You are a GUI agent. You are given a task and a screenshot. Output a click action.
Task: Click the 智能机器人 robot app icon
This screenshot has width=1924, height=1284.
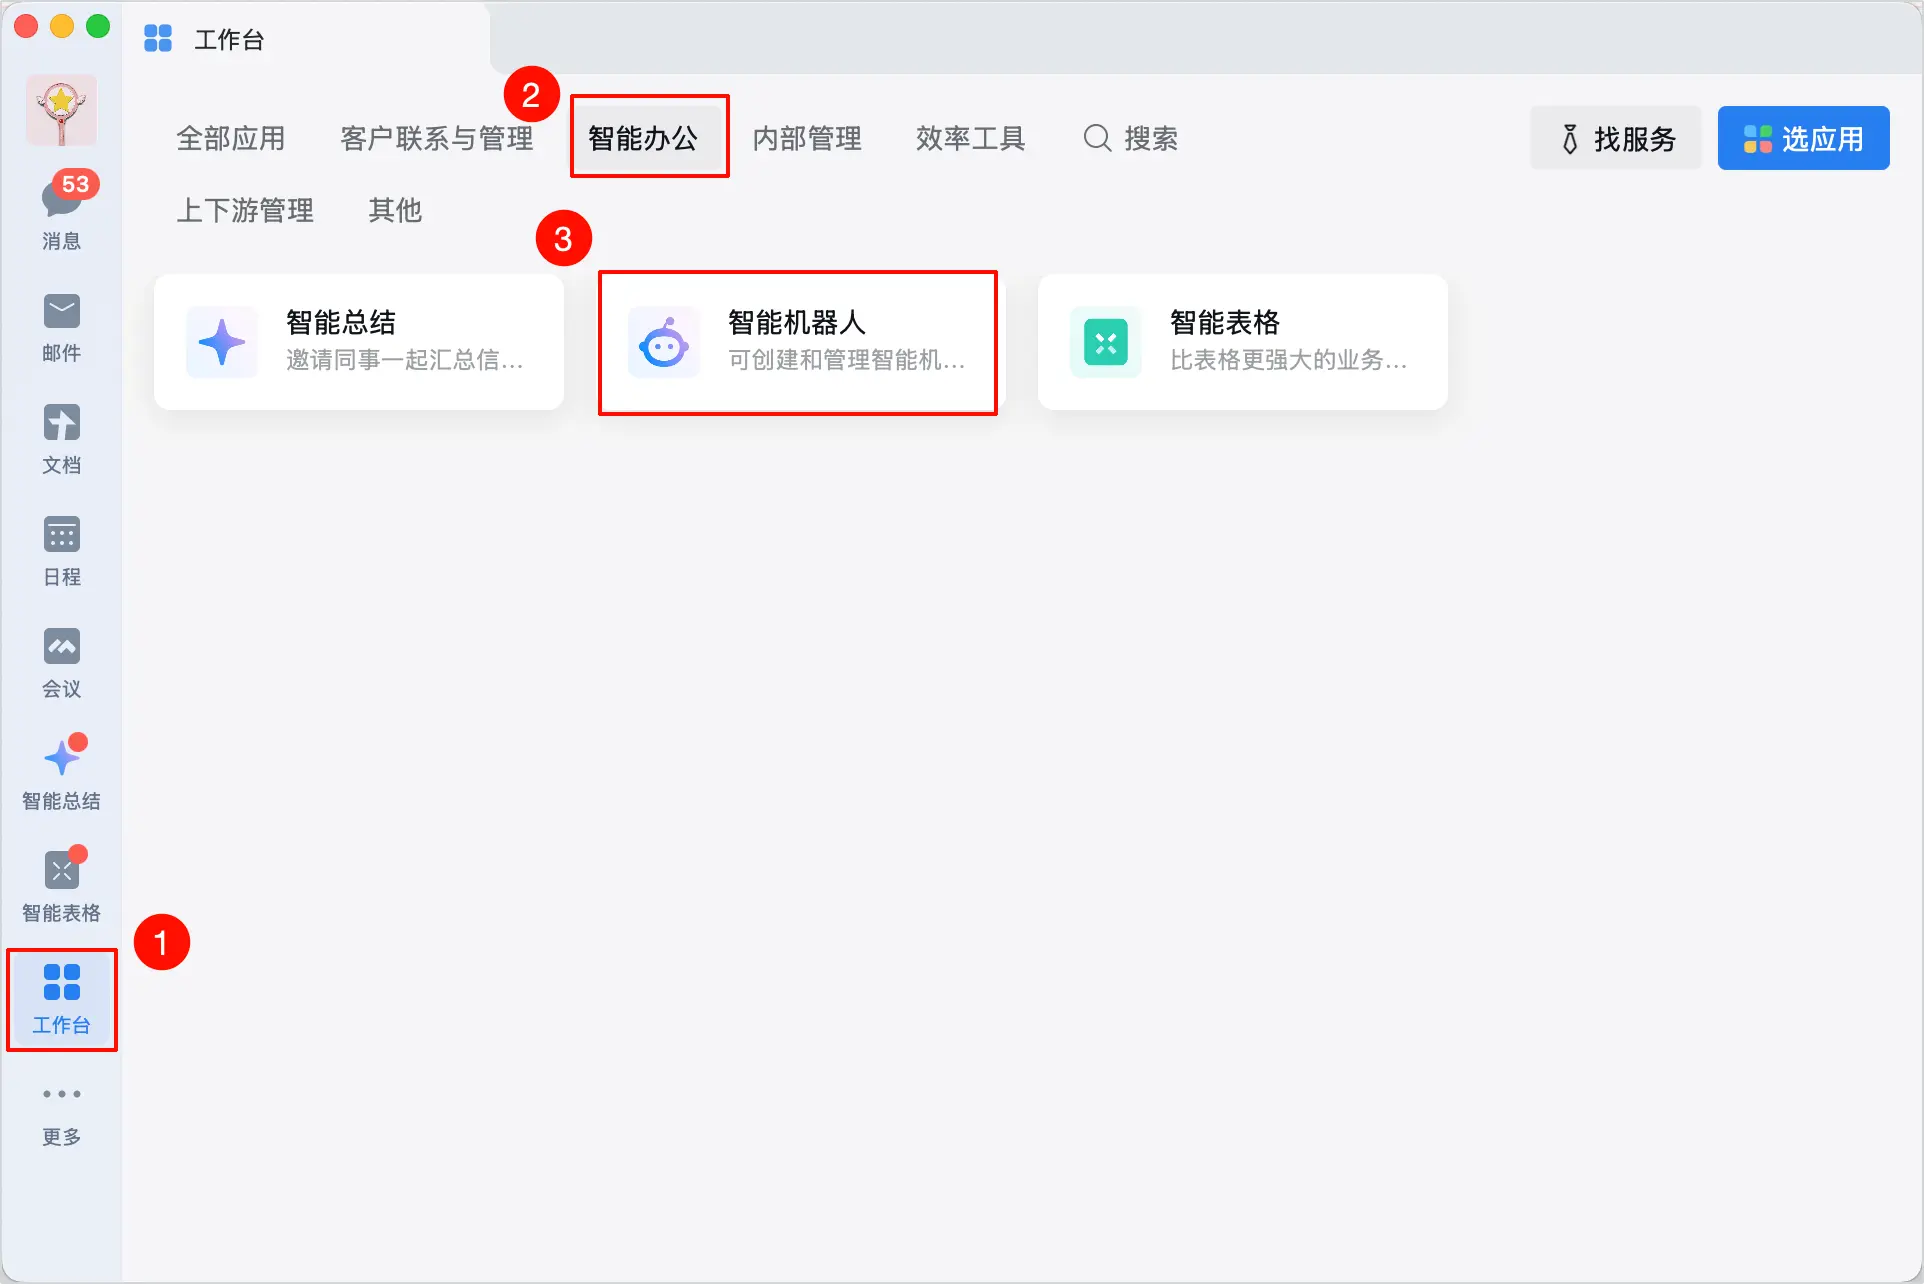(797, 342)
